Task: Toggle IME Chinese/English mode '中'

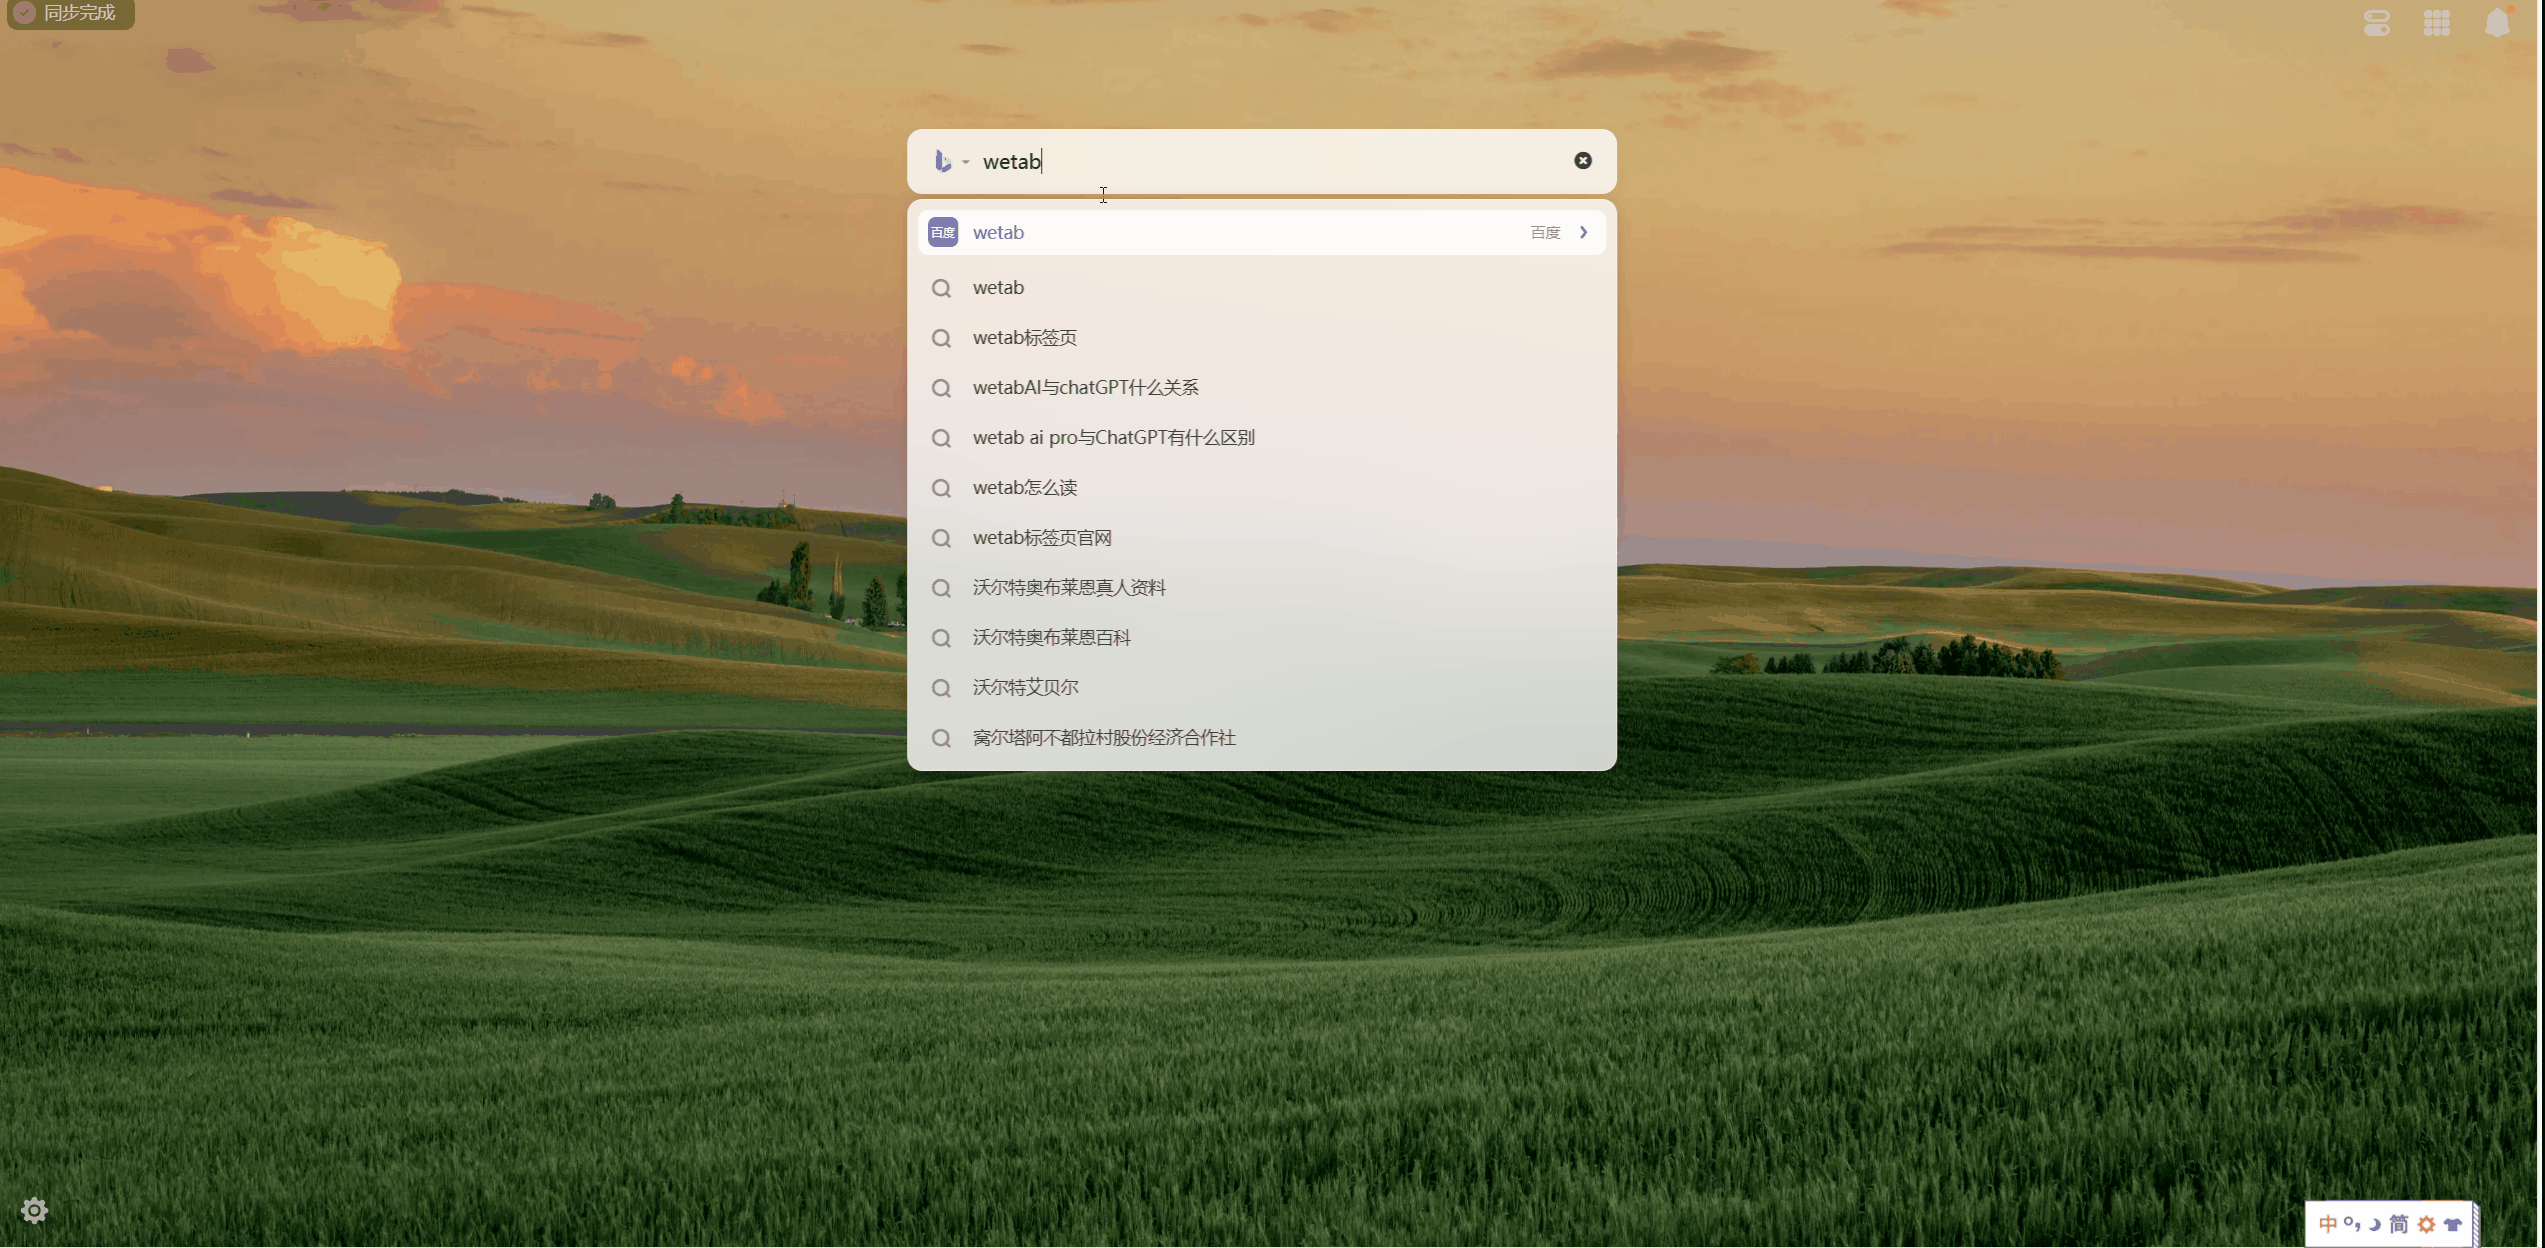Action: (2327, 1224)
